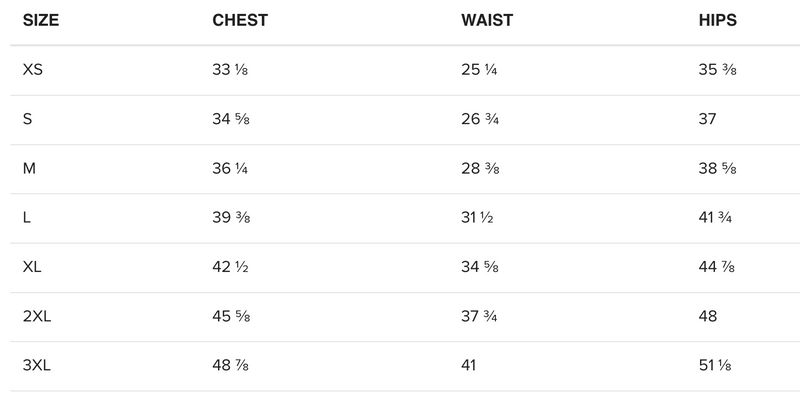Select the 2XL size row label

click(x=36, y=316)
